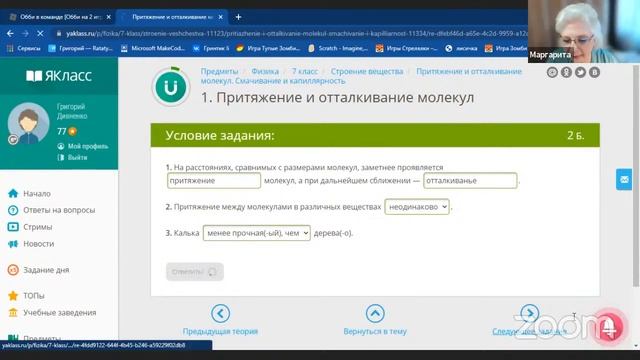This screenshot has width=640, height=360.
Task: Open the blue mail envelope side button
Action: [x=624, y=180]
